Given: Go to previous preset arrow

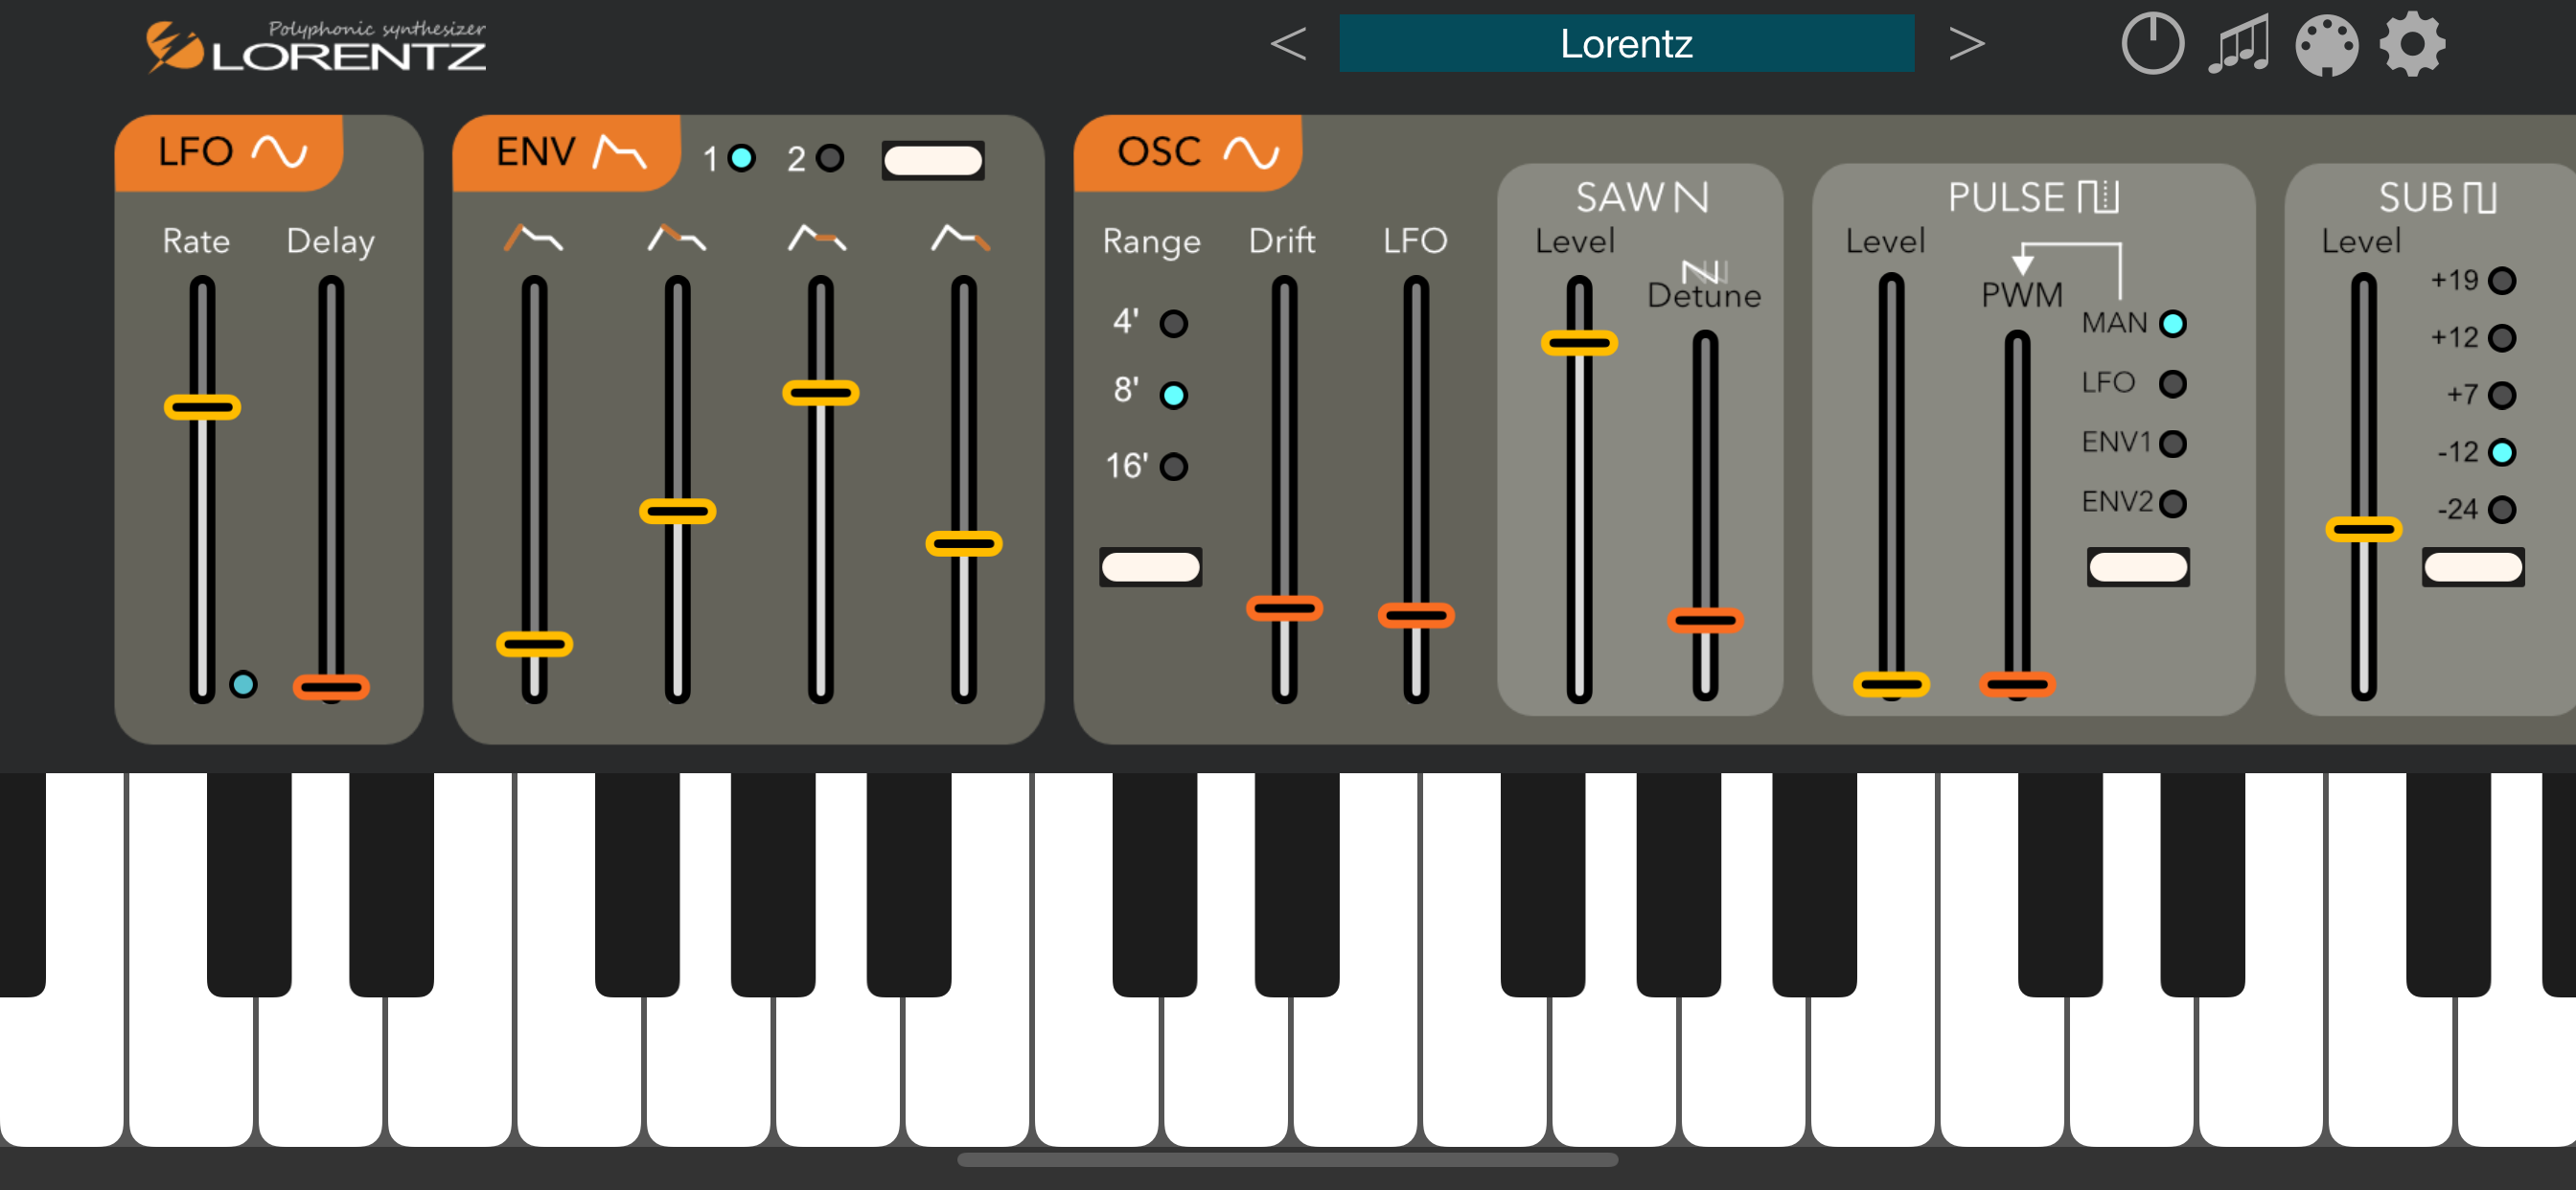Looking at the screenshot, I should pyautogui.click(x=1288, y=44).
